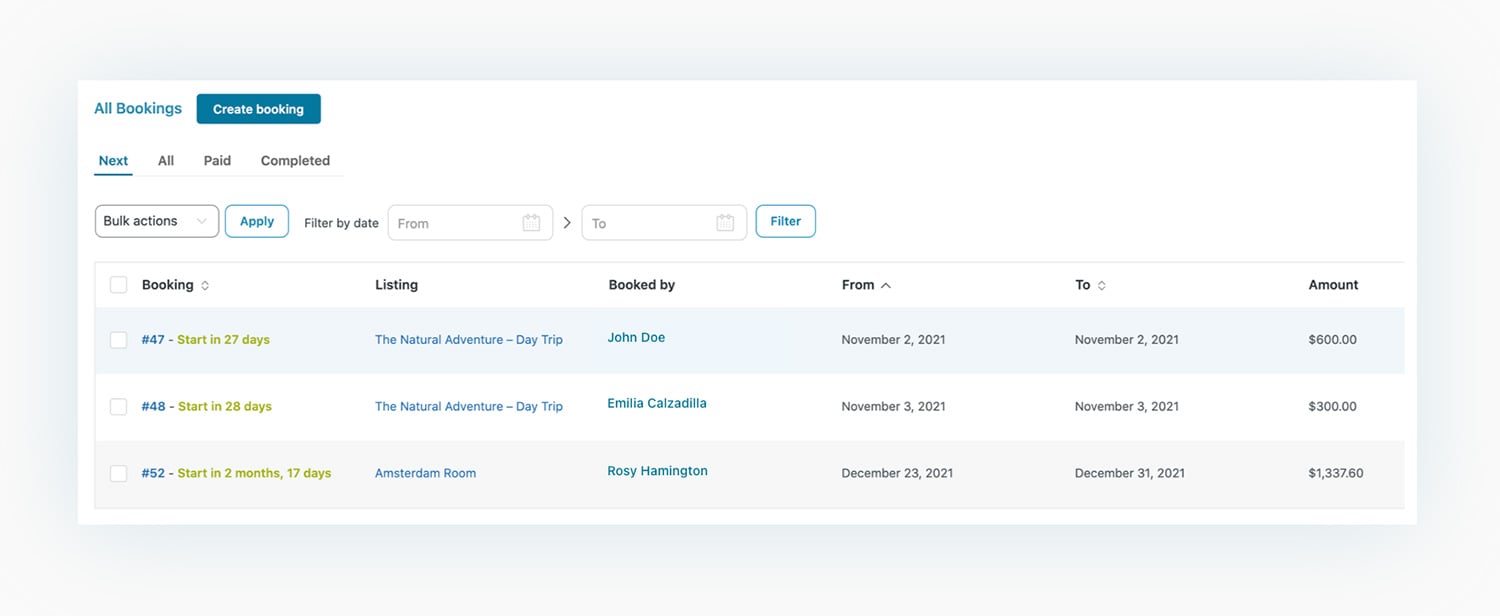Click the calendar icon in To field
This screenshot has height=616, width=1500.
coord(725,223)
